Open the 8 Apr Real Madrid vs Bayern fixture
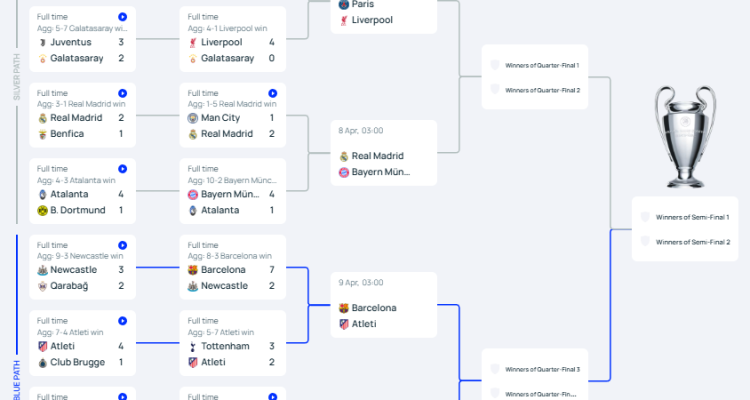 (x=383, y=154)
